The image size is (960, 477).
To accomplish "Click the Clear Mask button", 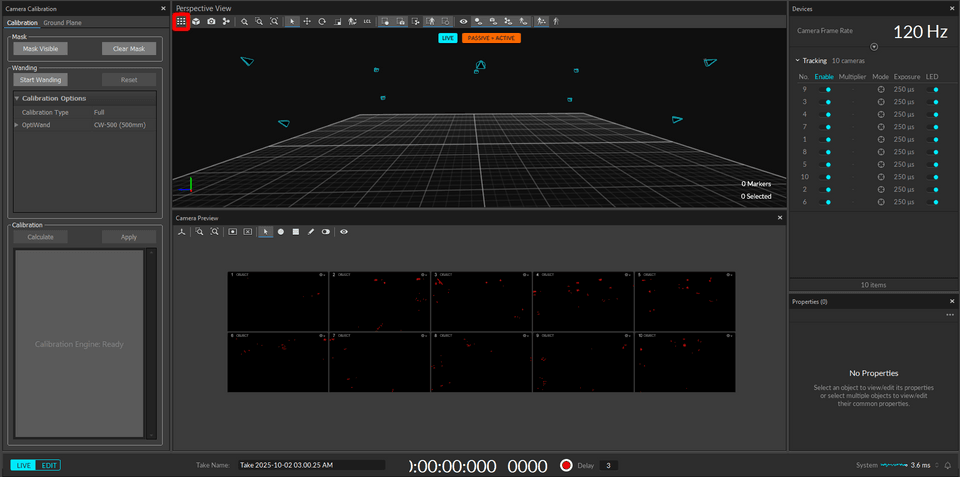I will point(129,48).
